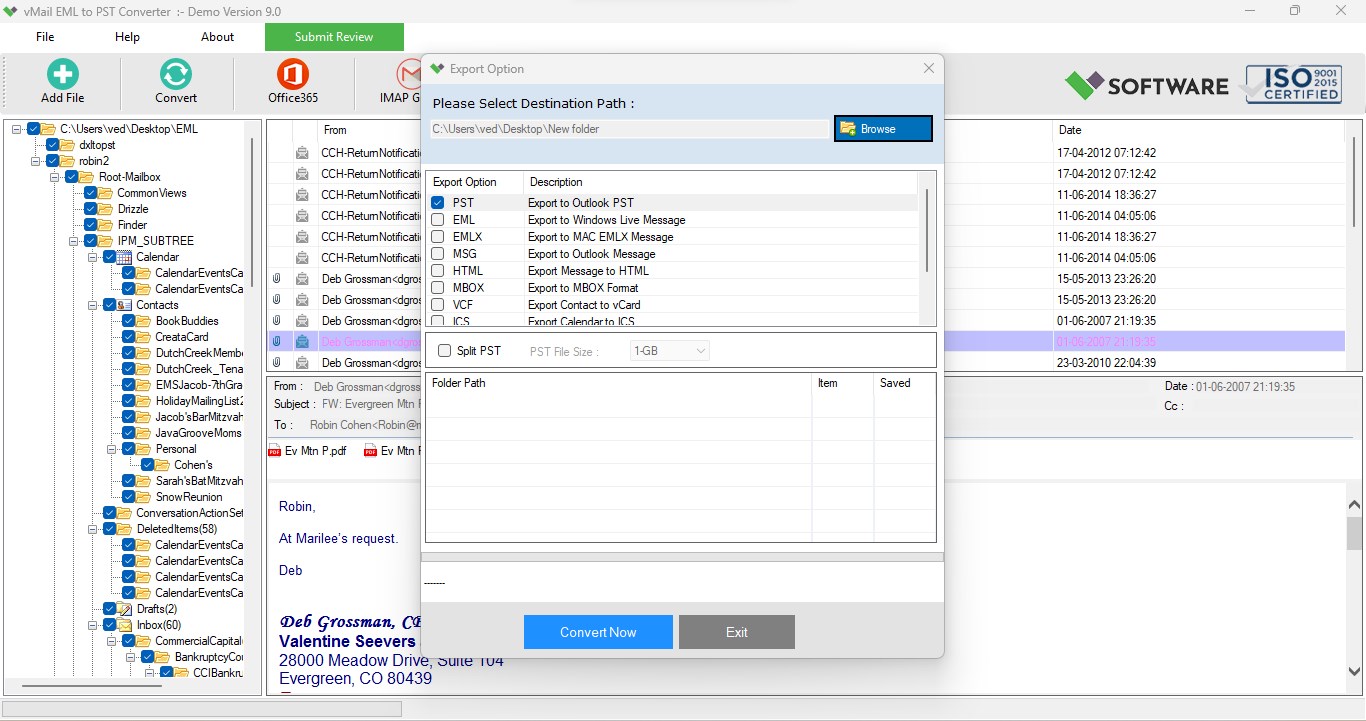Collapse the Calendar tree node

click(x=93, y=257)
